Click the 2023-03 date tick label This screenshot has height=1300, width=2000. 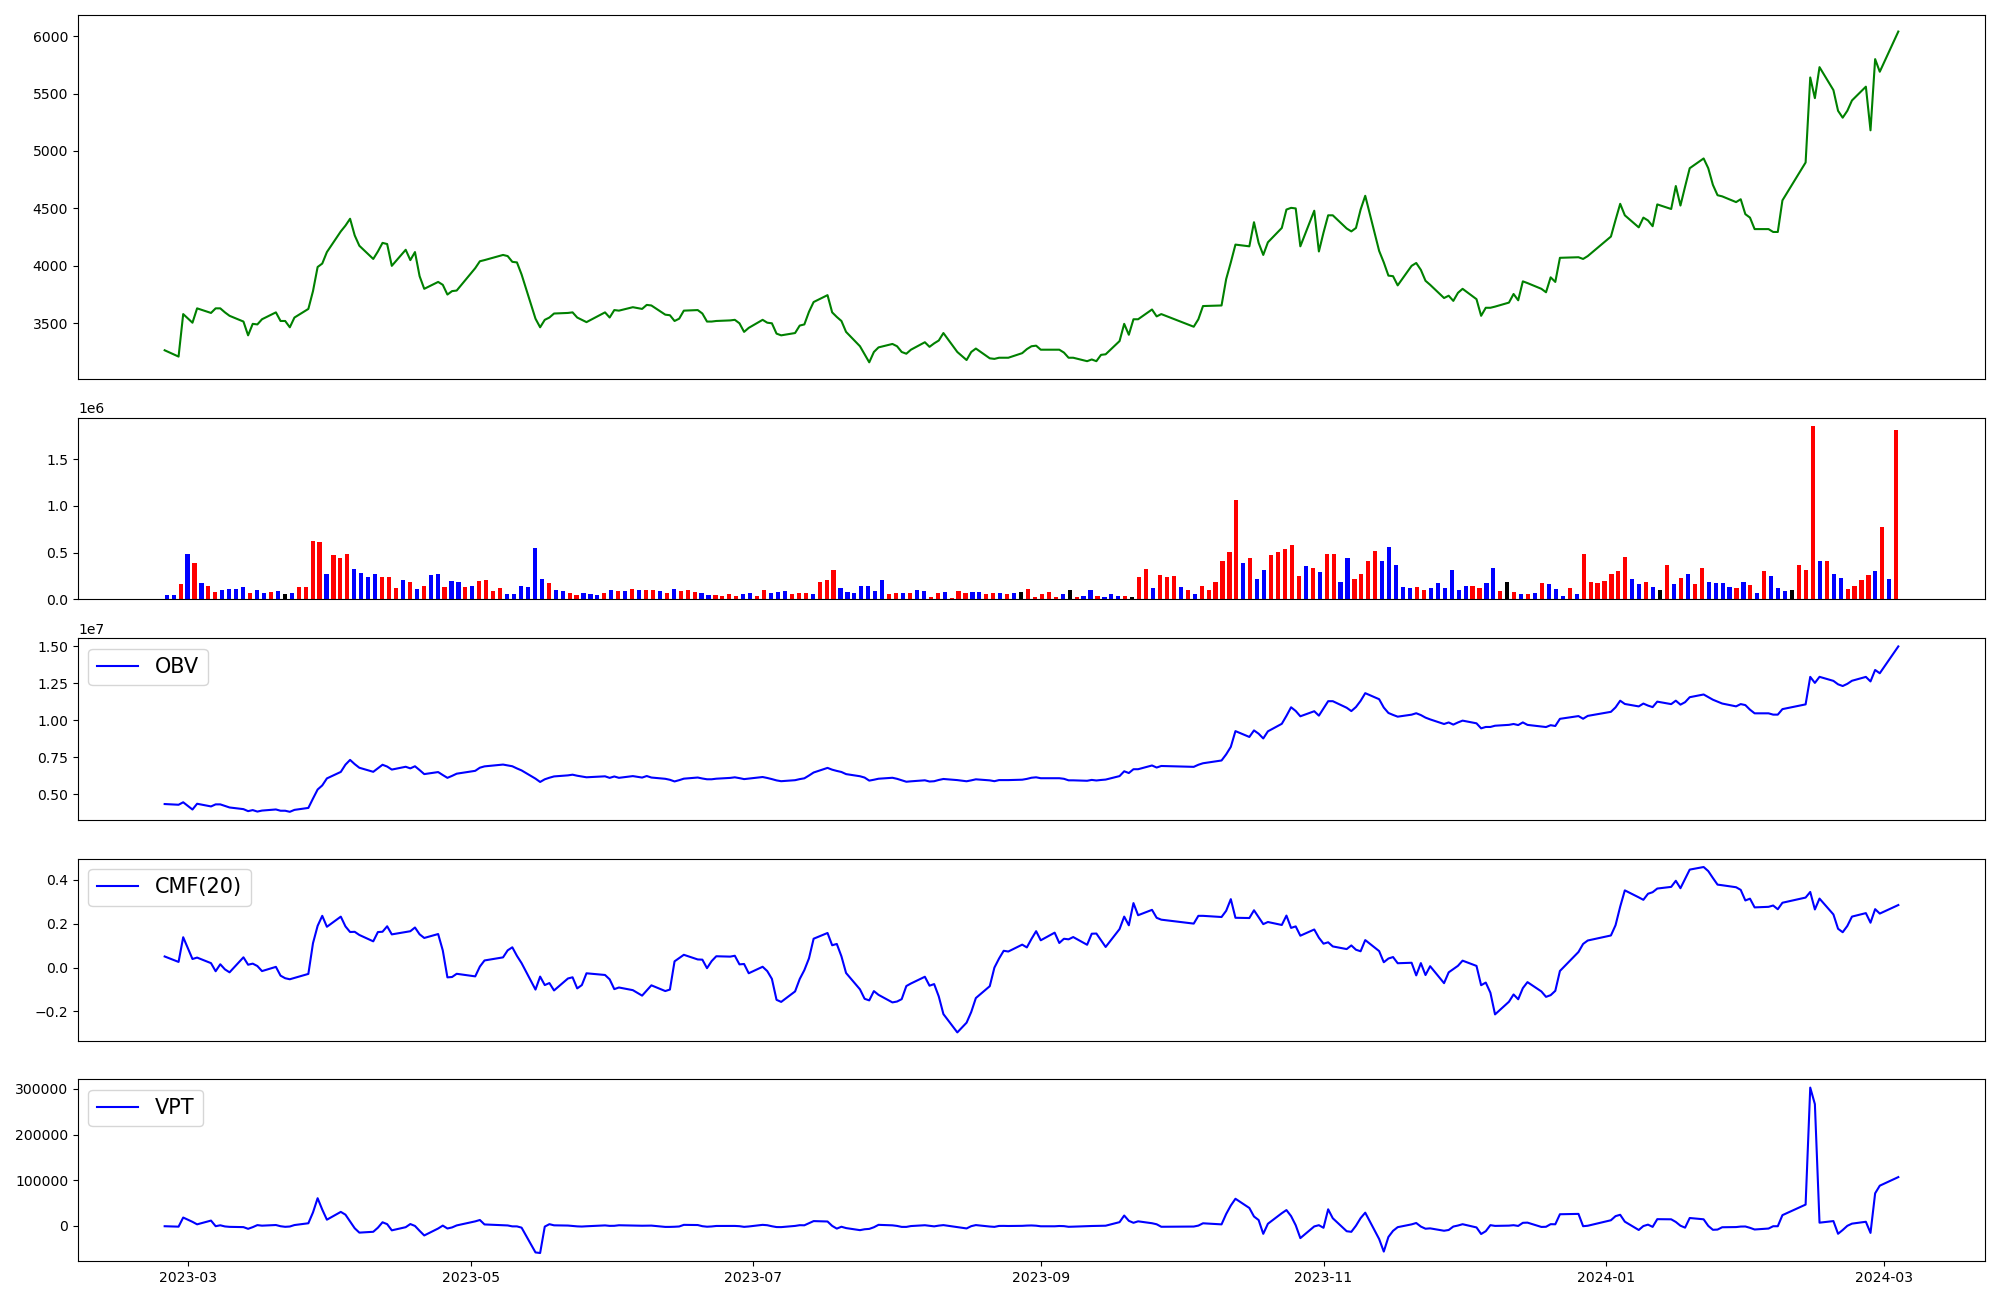click(188, 1277)
